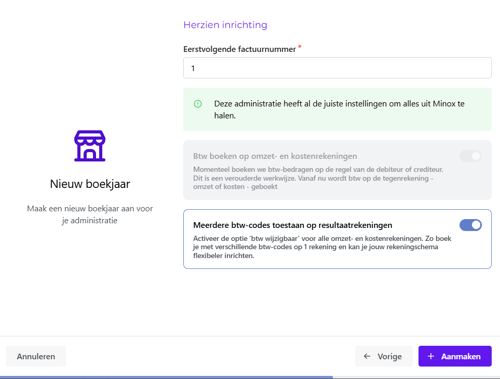Cancel with the Annuleren button
500x379 pixels.
pyautogui.click(x=36, y=356)
